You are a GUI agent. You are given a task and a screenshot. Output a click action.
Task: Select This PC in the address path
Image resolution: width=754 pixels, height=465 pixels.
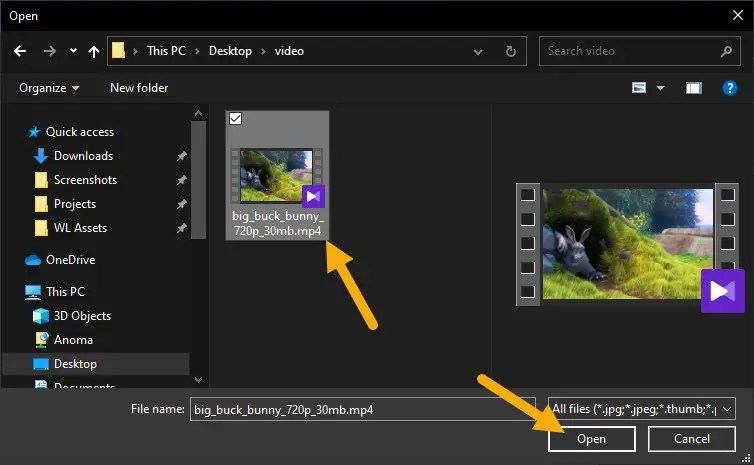point(166,50)
